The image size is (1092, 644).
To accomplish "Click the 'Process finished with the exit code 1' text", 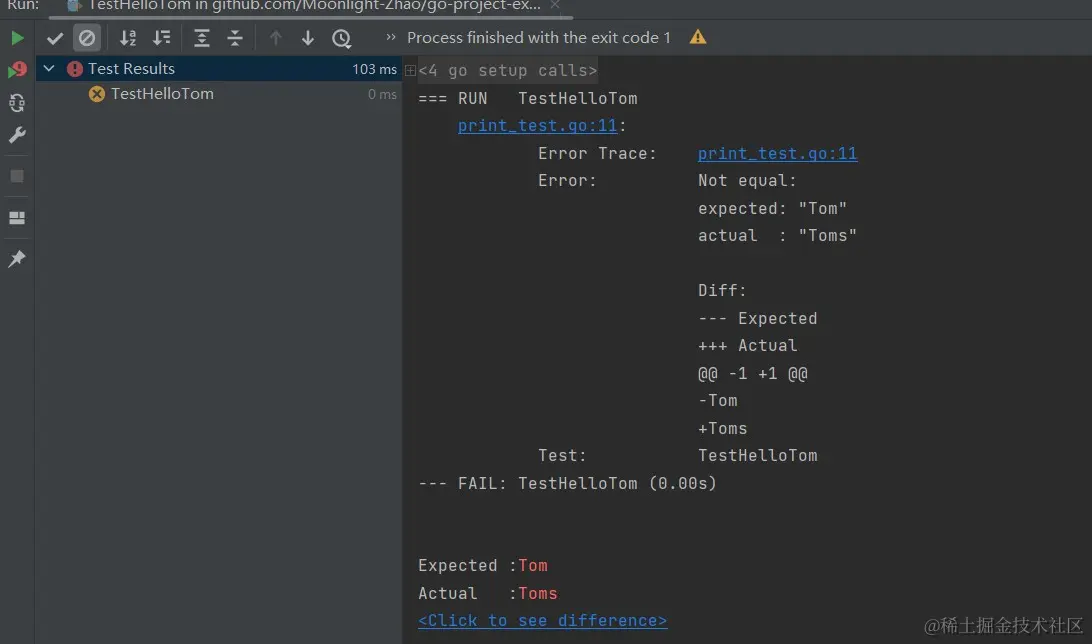I will pyautogui.click(x=538, y=37).
